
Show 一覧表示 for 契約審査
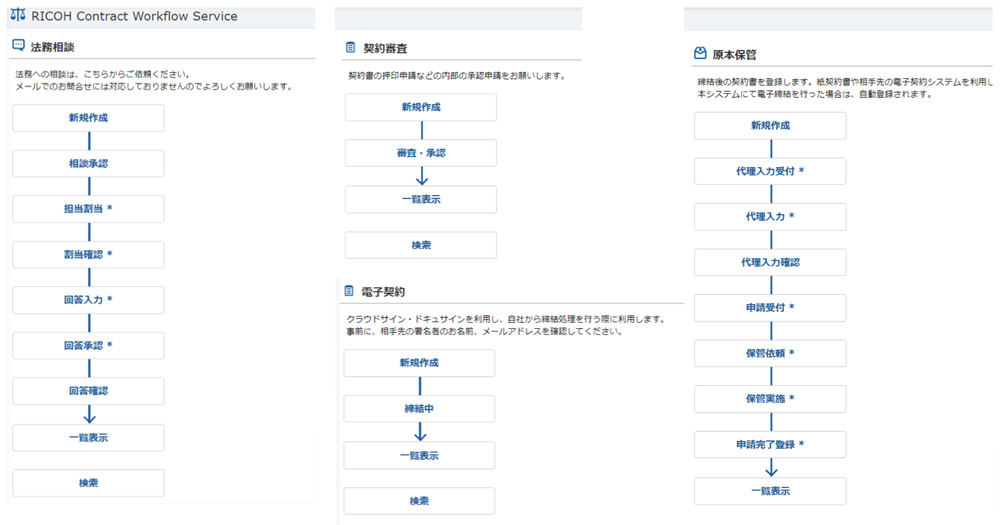pyautogui.click(x=420, y=199)
